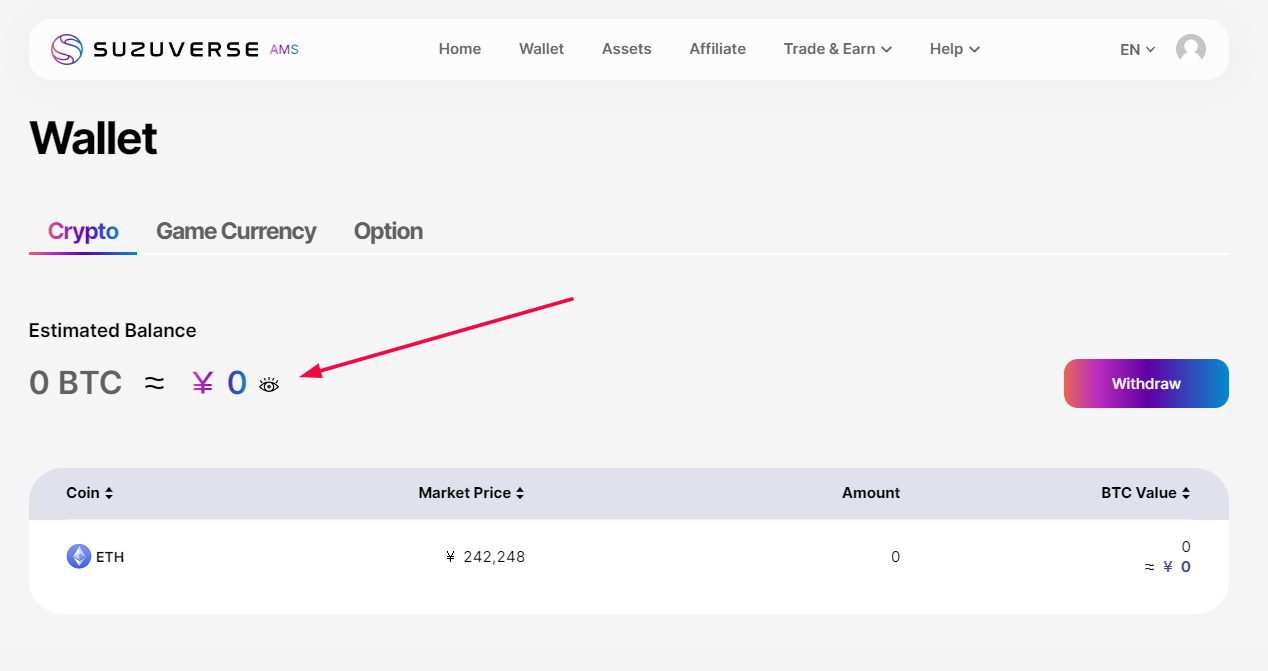1268x671 pixels.
Task: Switch to the Option tab
Action: (388, 231)
